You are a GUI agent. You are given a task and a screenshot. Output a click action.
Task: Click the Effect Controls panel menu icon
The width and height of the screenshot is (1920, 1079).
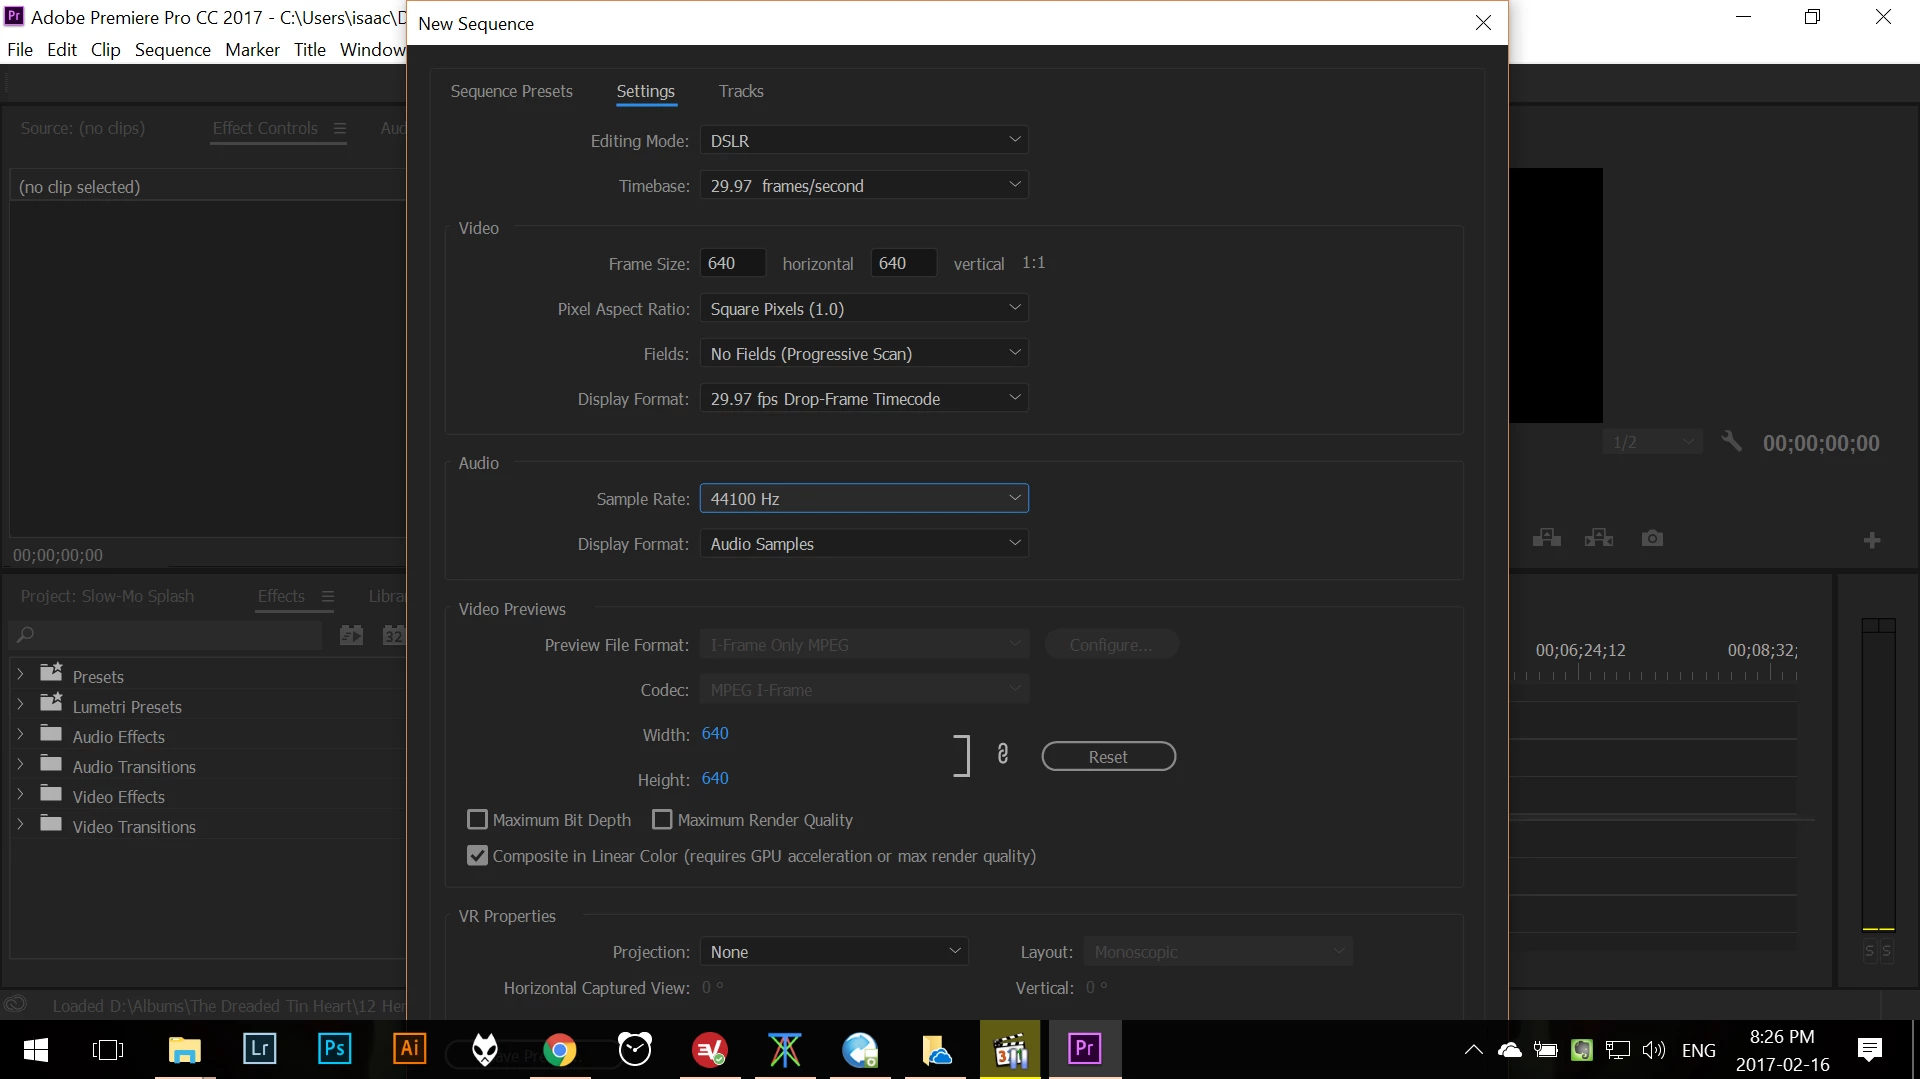coord(340,128)
